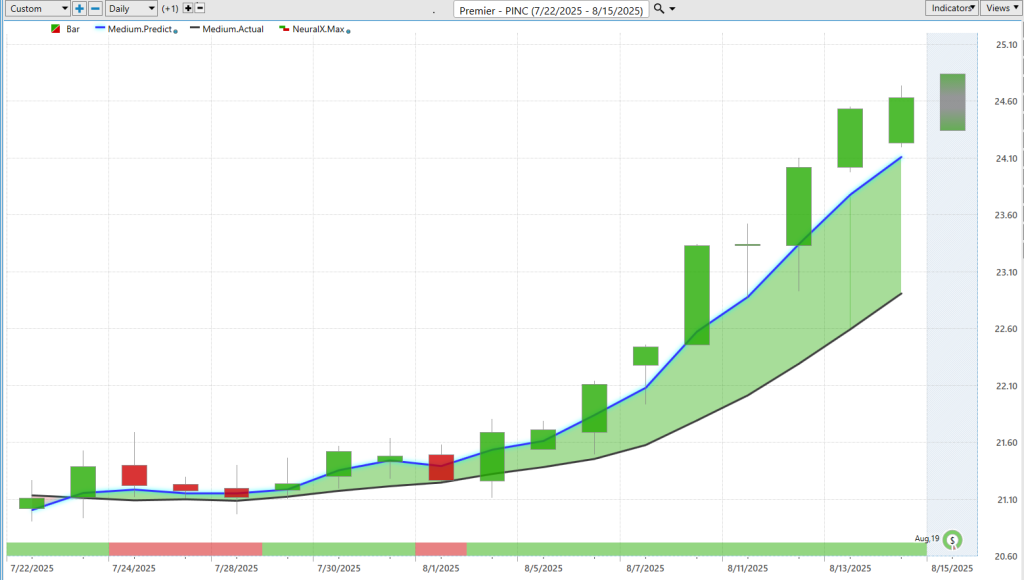Click the blue plus zoom-in button

[x=79, y=8]
